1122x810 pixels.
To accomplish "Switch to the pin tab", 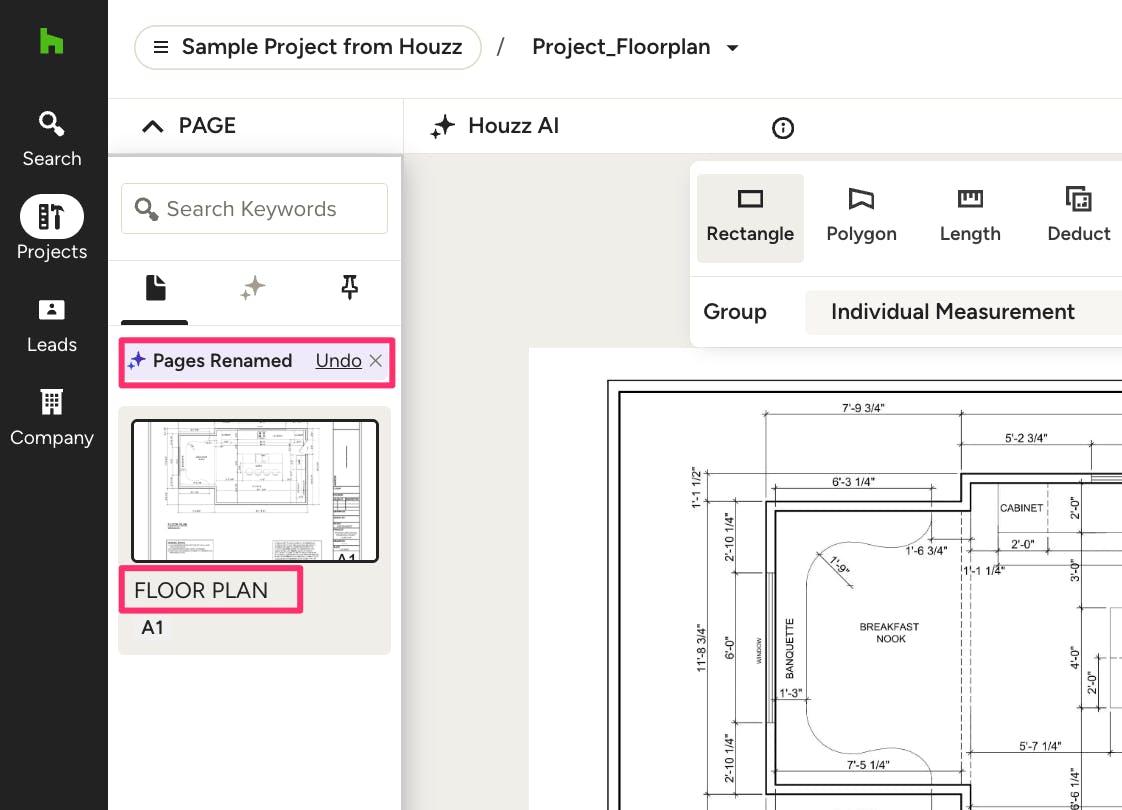I will pos(349,287).
